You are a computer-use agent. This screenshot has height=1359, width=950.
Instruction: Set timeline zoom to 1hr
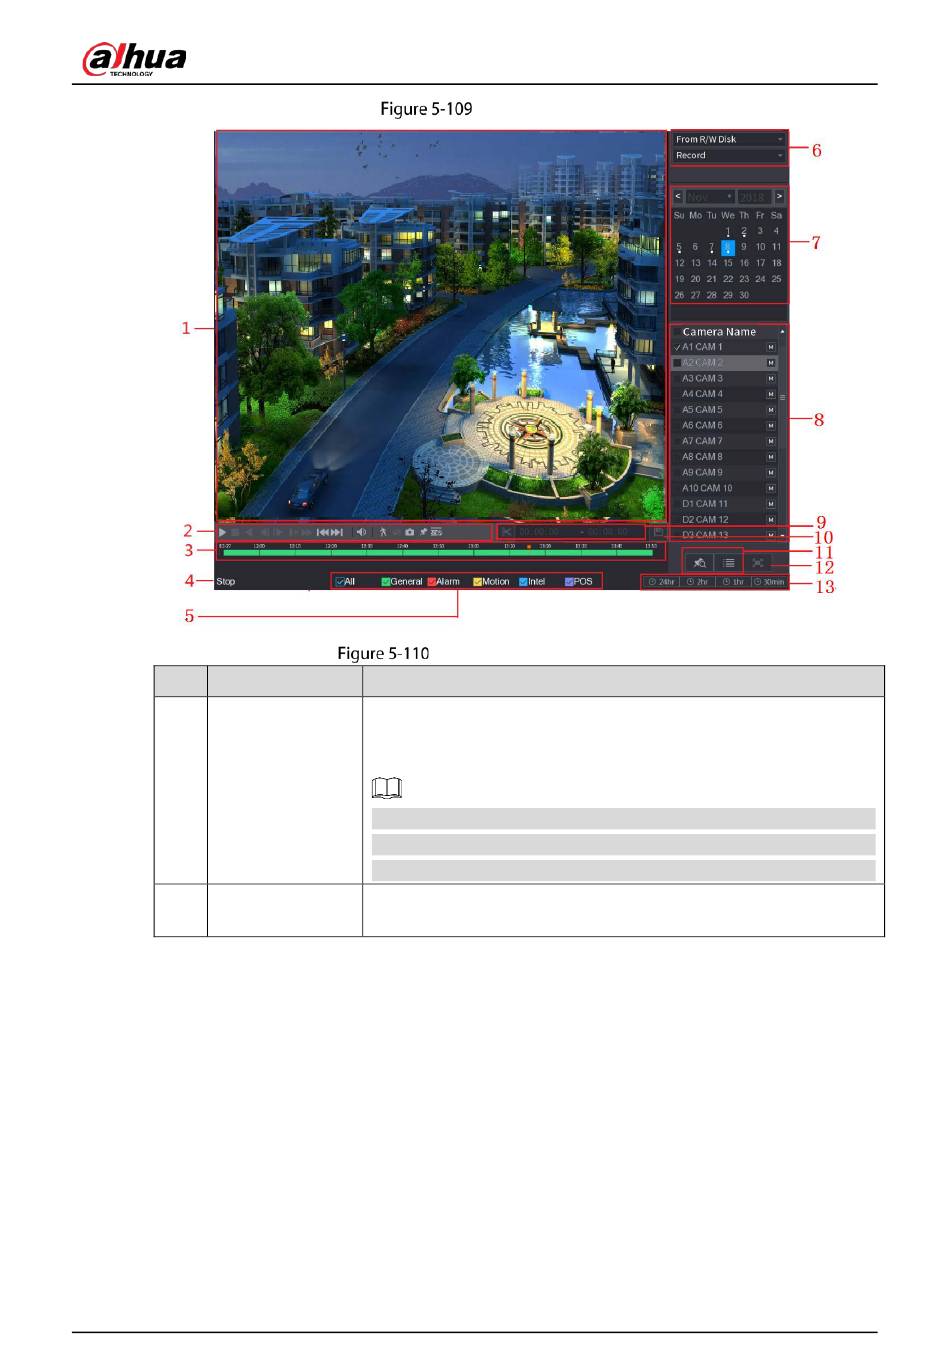pyautogui.click(x=733, y=582)
